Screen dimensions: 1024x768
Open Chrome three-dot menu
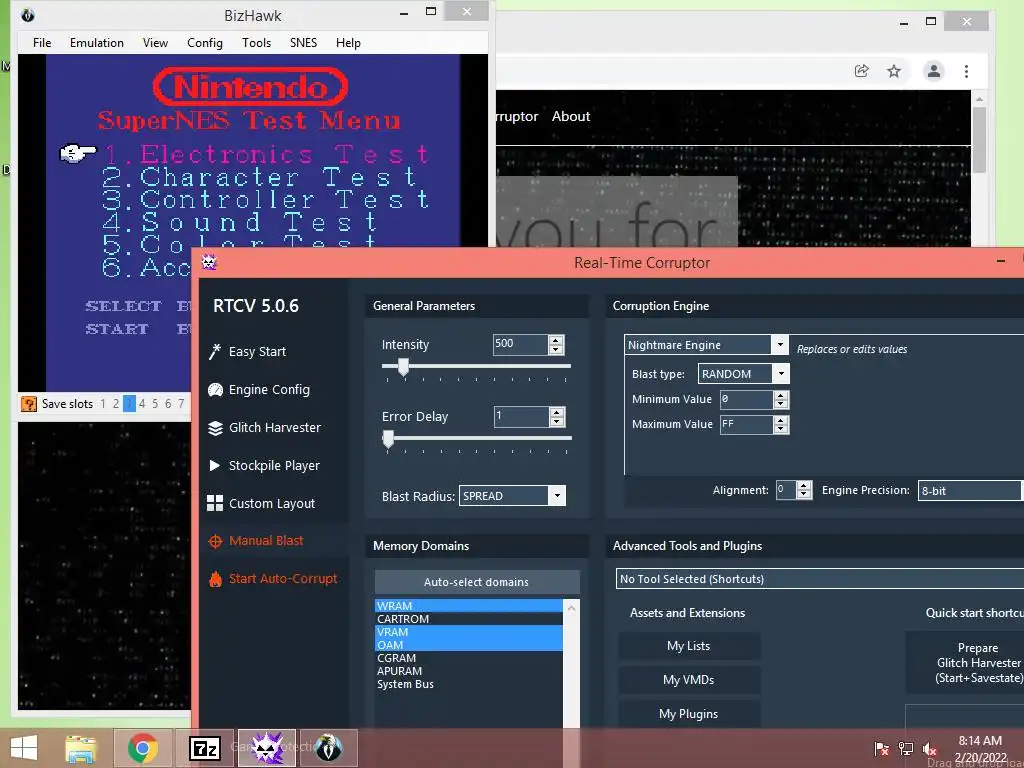pos(966,71)
